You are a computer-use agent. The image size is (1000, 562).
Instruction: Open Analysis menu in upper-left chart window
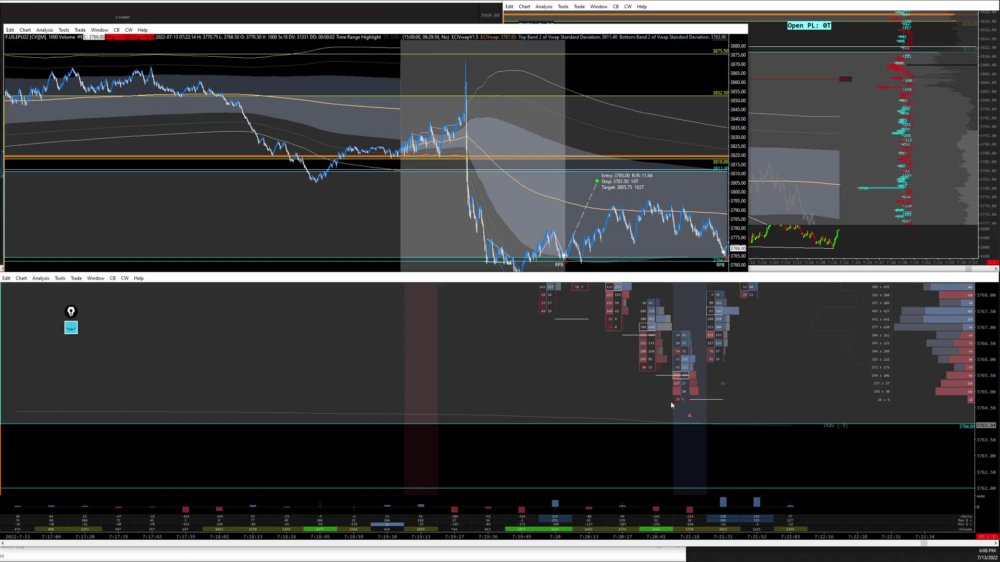pyautogui.click(x=45, y=30)
